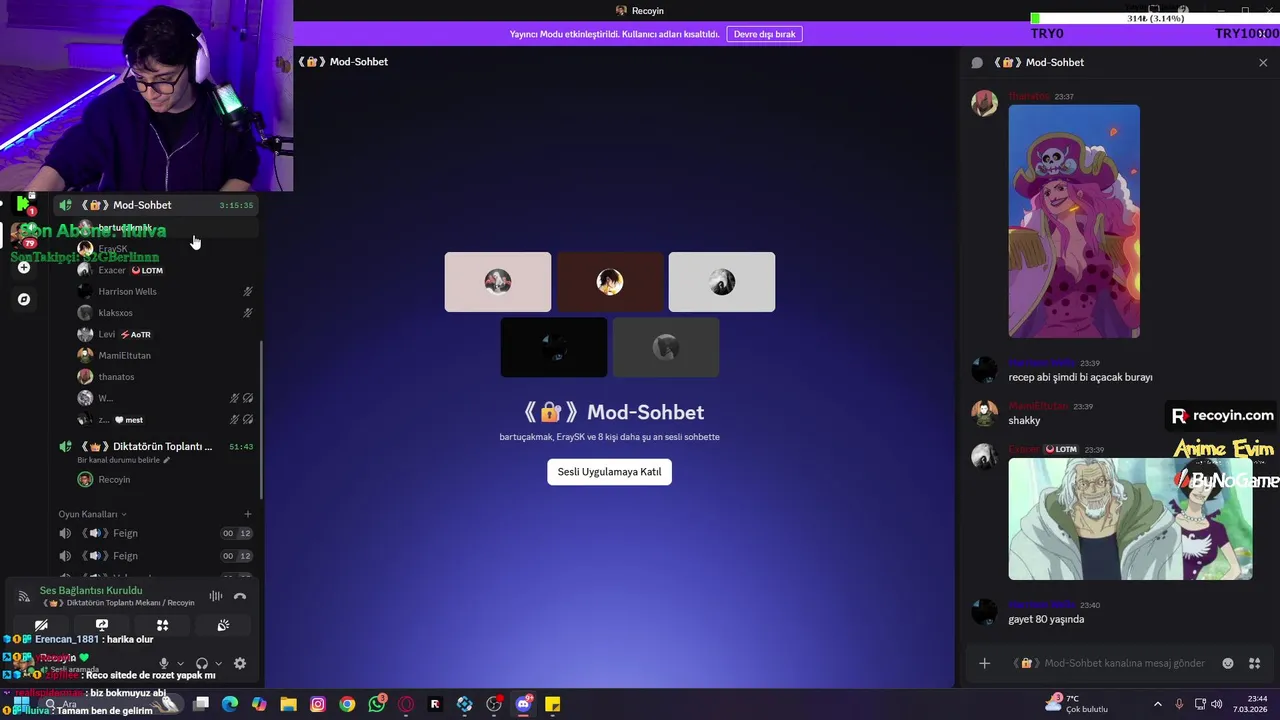Click Sesli Uygulamaya Katıl button

click(x=609, y=472)
